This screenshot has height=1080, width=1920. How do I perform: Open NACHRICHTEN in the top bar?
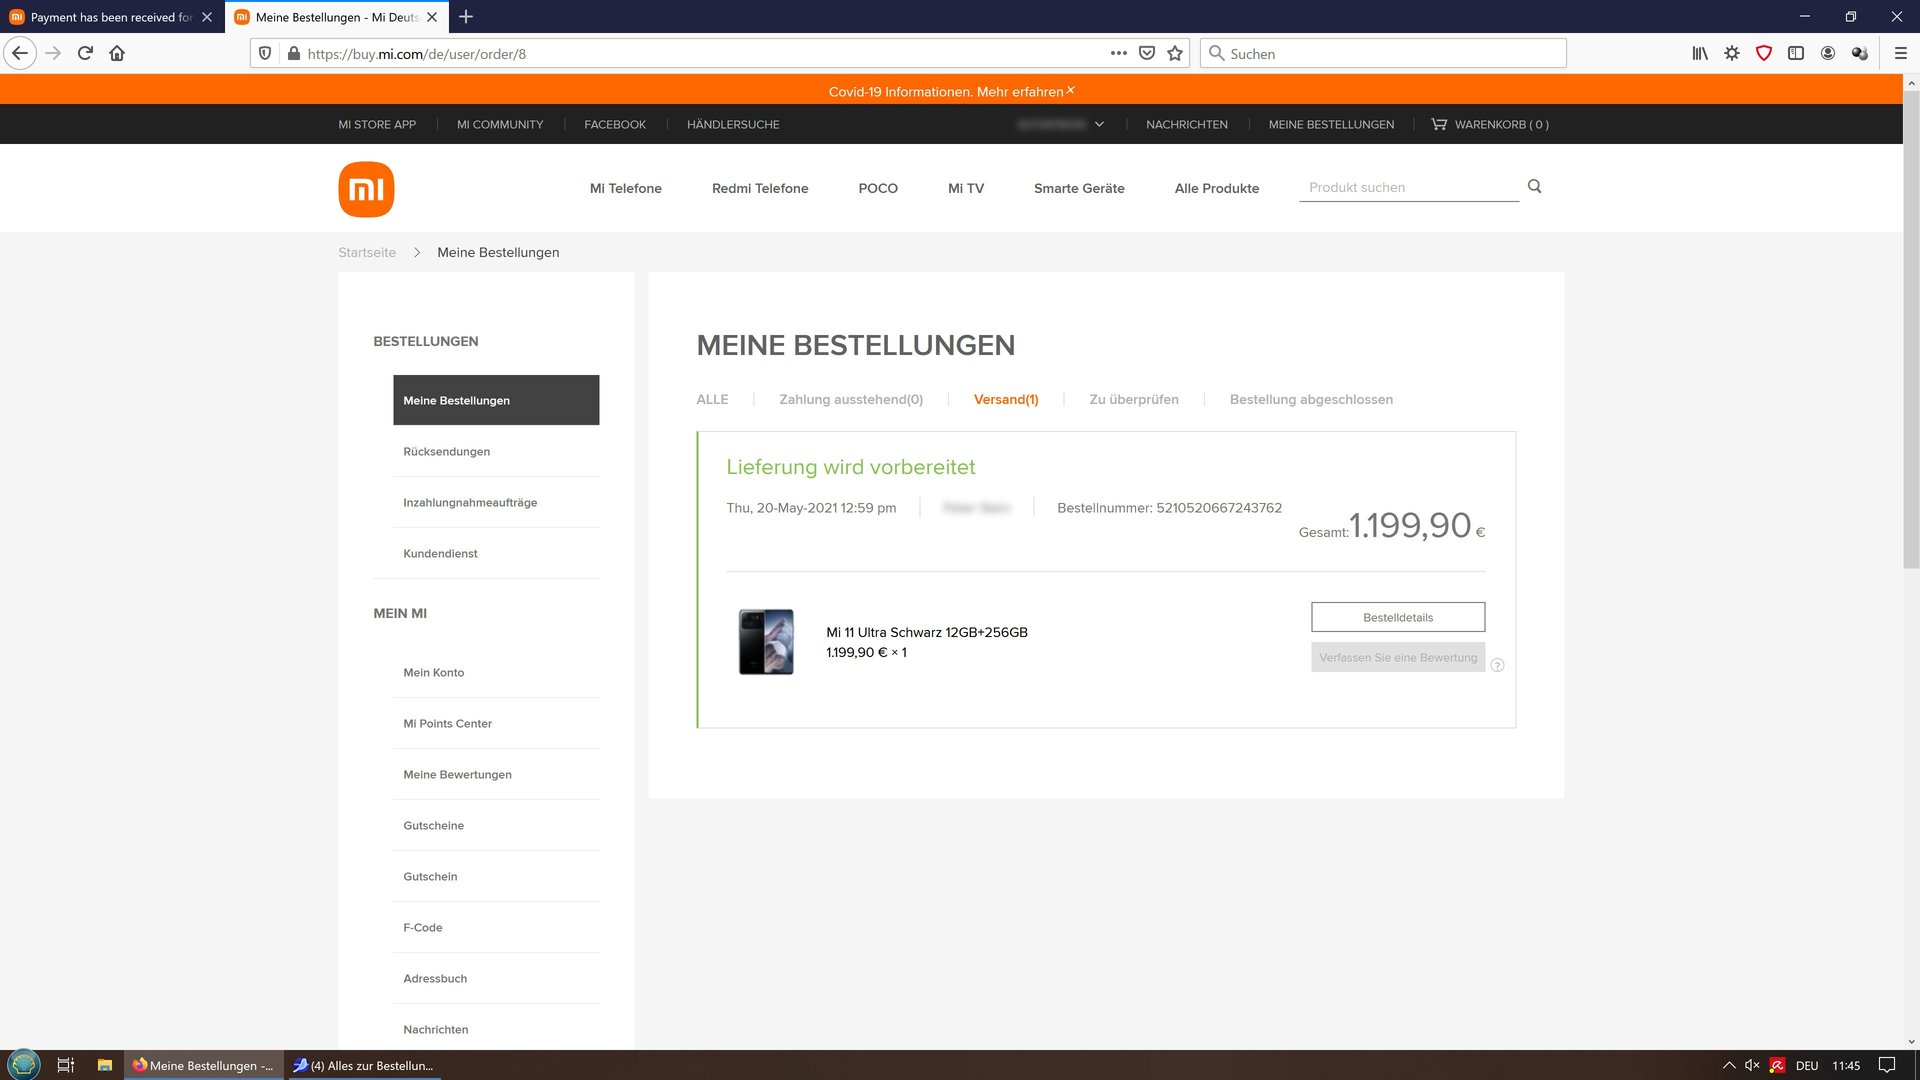1187,124
